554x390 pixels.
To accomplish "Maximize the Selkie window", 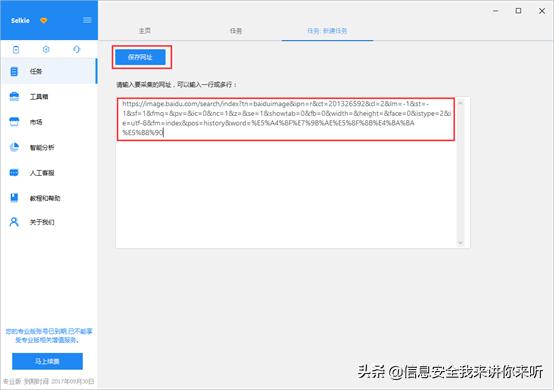I will [x=518, y=11].
